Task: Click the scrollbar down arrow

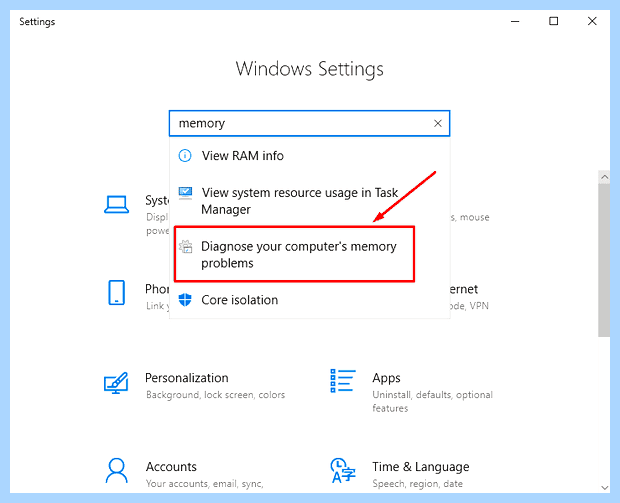Action: pos(604,487)
